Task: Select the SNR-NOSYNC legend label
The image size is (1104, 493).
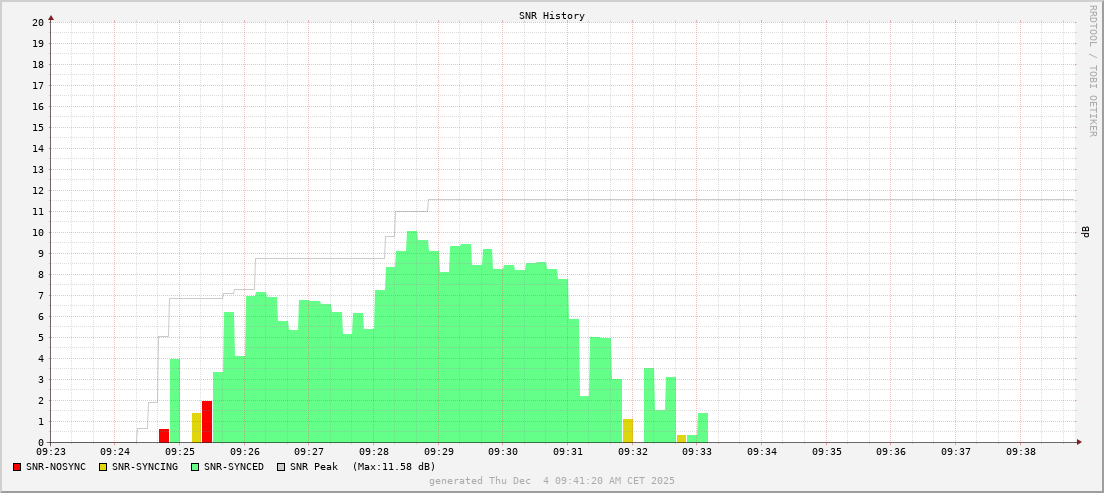Action: [x=56, y=467]
